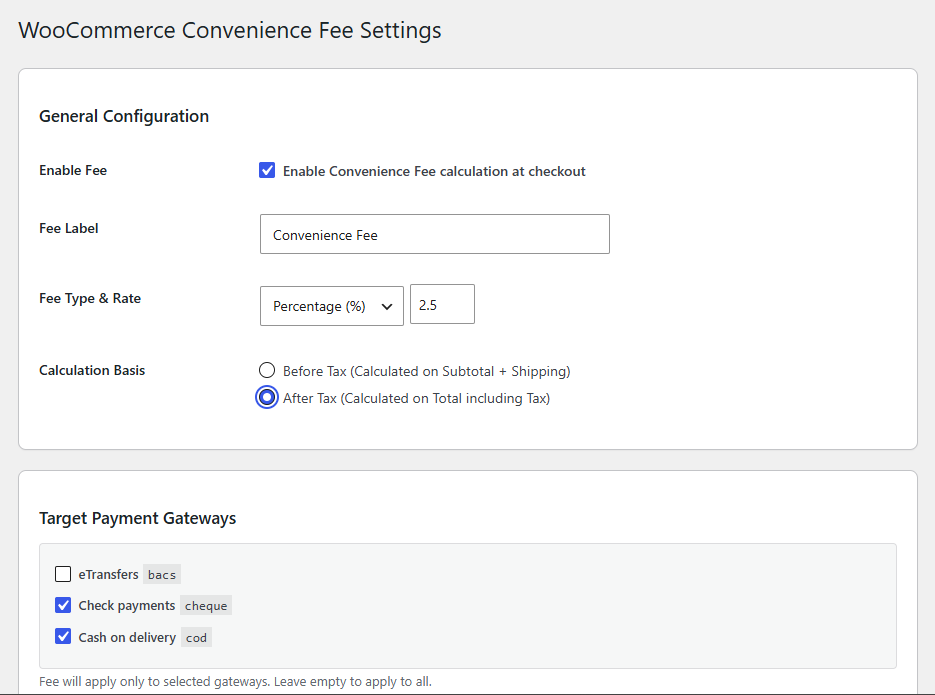This screenshot has height=695, width=935.
Task: Select the After Tax calculation radio button
Action: tap(267, 397)
